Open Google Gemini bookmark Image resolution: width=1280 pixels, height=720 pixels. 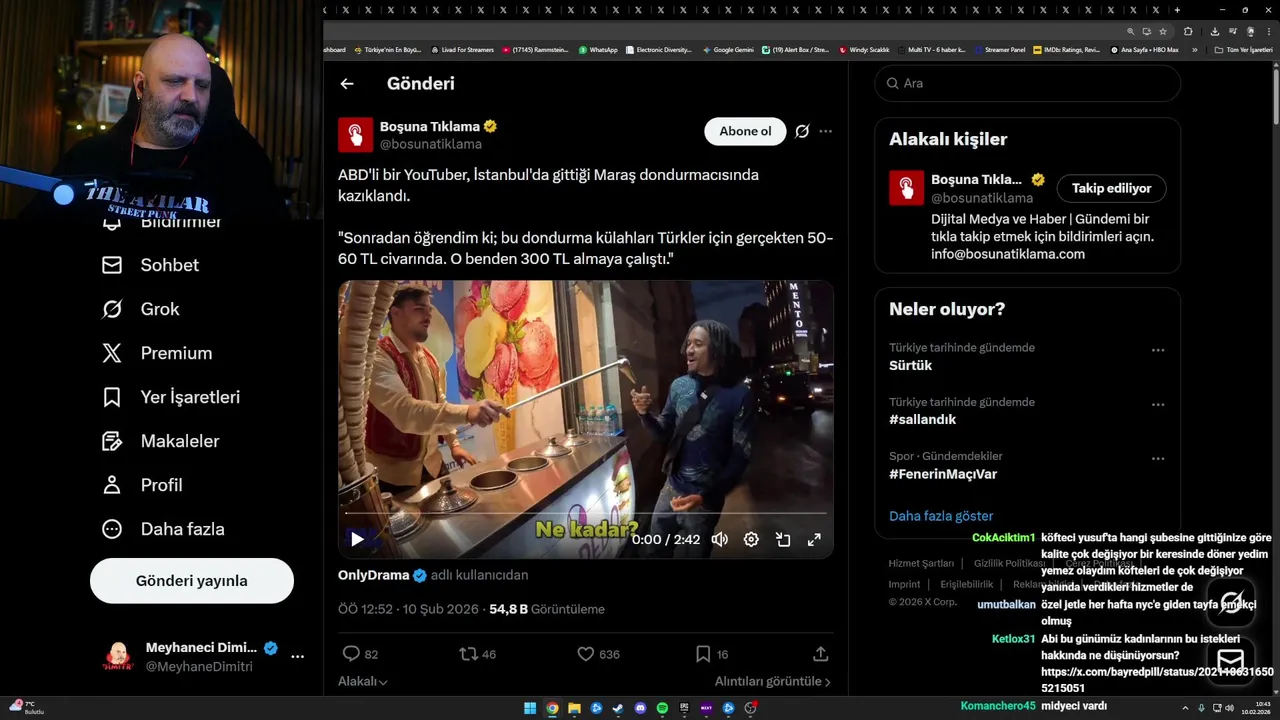point(728,49)
